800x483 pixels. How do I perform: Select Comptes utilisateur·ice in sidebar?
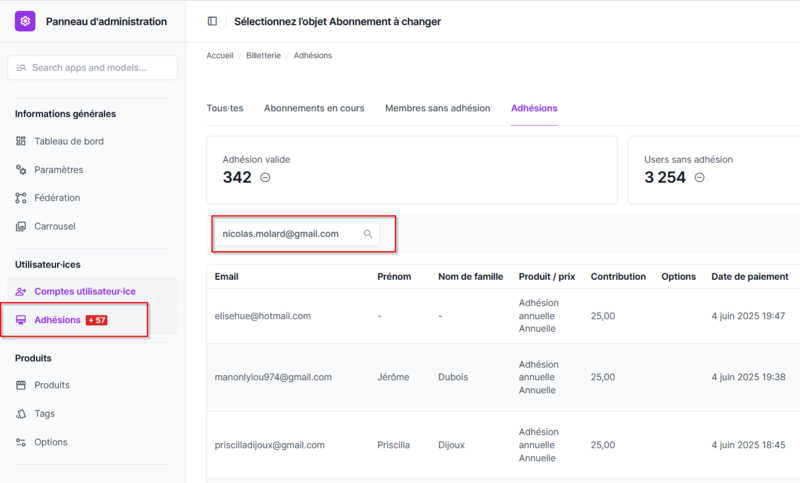[84, 291]
